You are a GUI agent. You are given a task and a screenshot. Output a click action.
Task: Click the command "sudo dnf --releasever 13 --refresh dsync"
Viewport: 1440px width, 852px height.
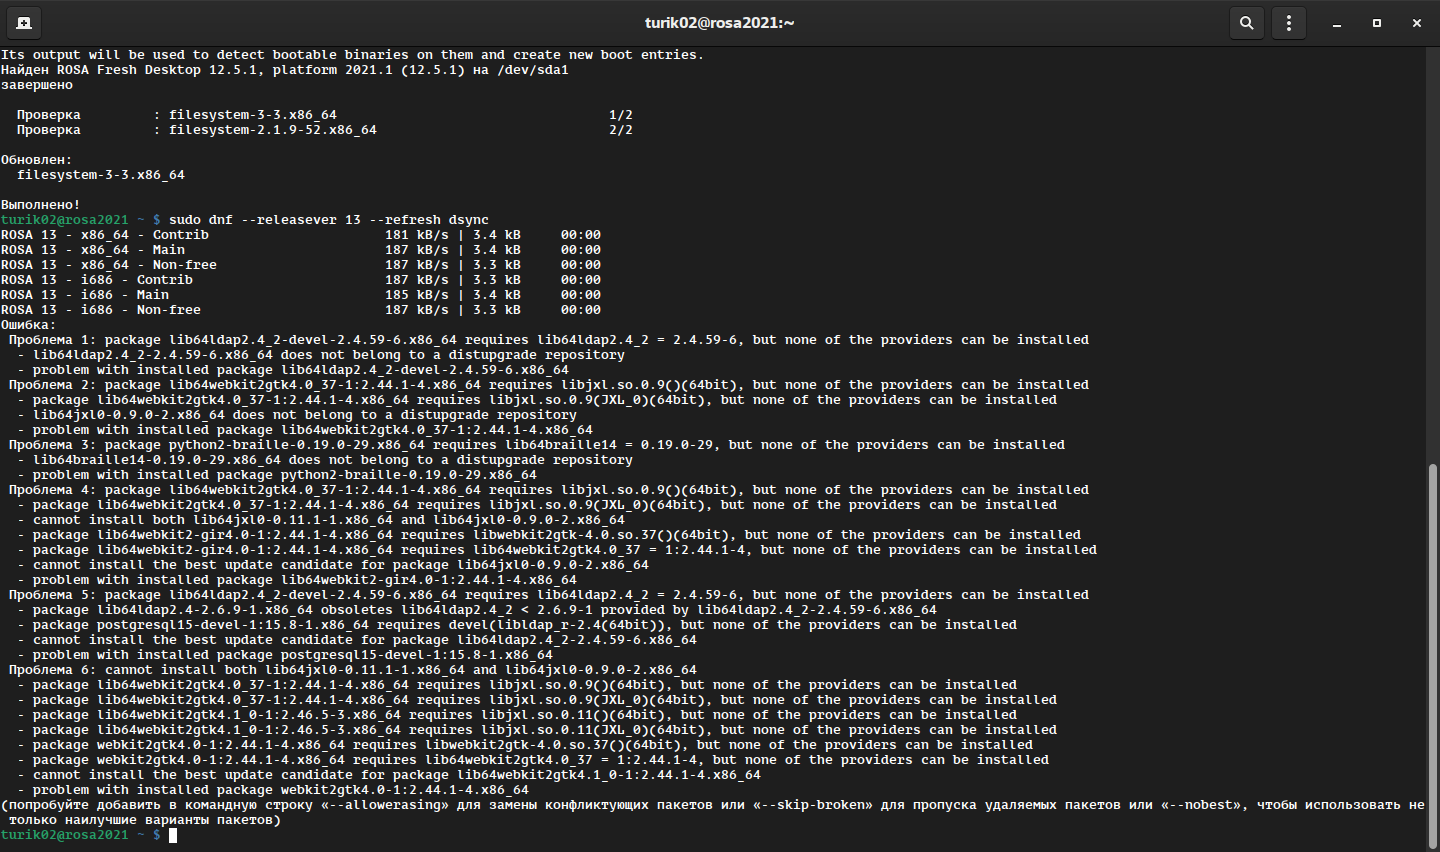point(329,220)
